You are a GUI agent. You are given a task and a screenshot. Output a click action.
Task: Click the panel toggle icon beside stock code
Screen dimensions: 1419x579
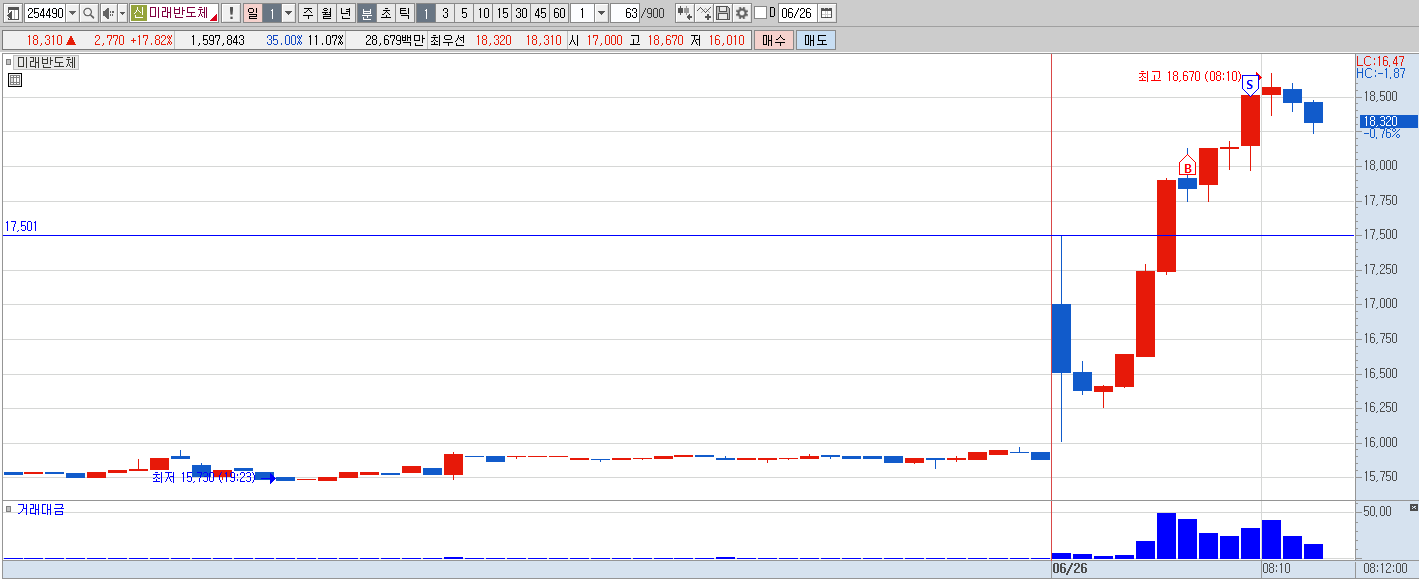[12, 13]
